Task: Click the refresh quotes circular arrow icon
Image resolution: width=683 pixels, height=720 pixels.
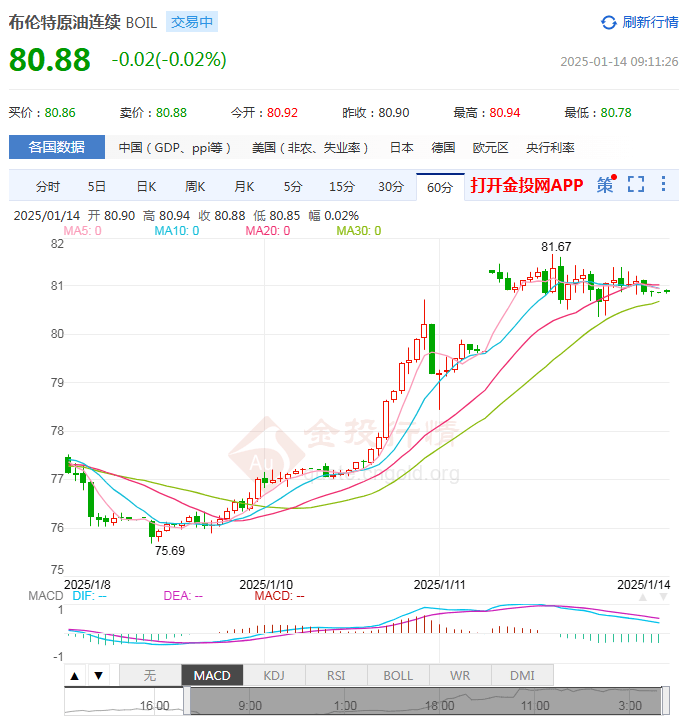Action: [608, 22]
